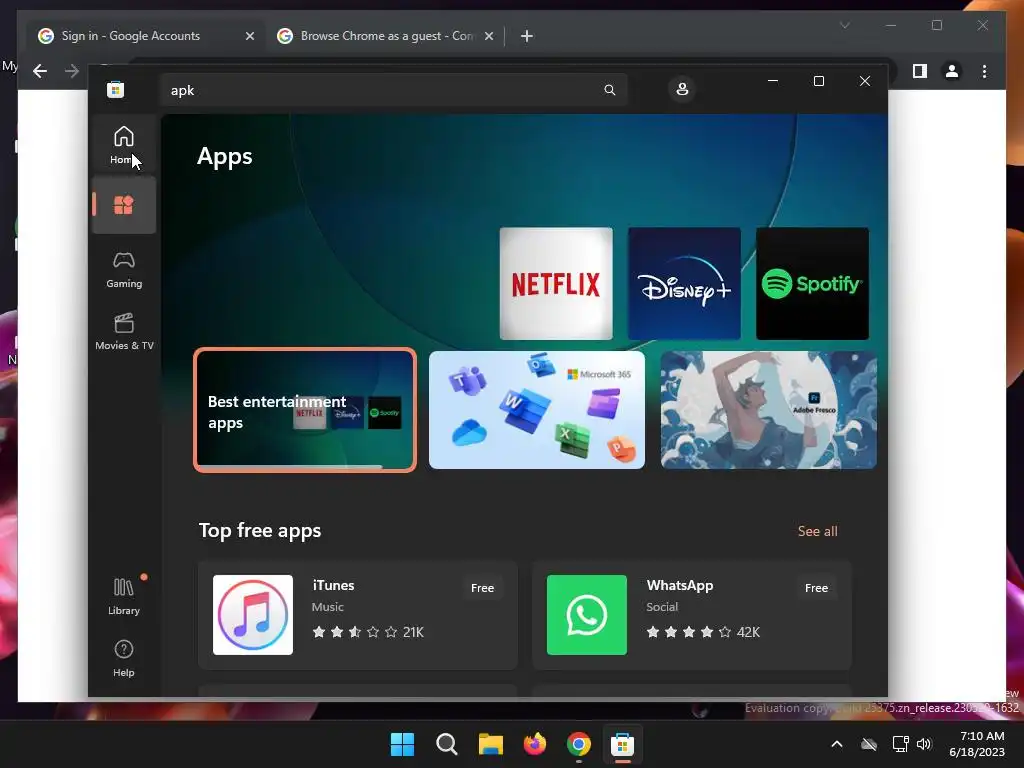Image resolution: width=1024 pixels, height=768 pixels.
Task: Open taskbar Search
Action: pyautogui.click(x=447, y=744)
